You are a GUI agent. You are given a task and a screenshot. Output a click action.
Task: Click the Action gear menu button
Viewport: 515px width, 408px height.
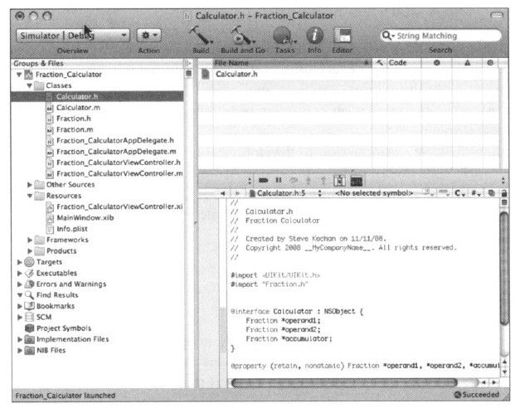click(149, 35)
